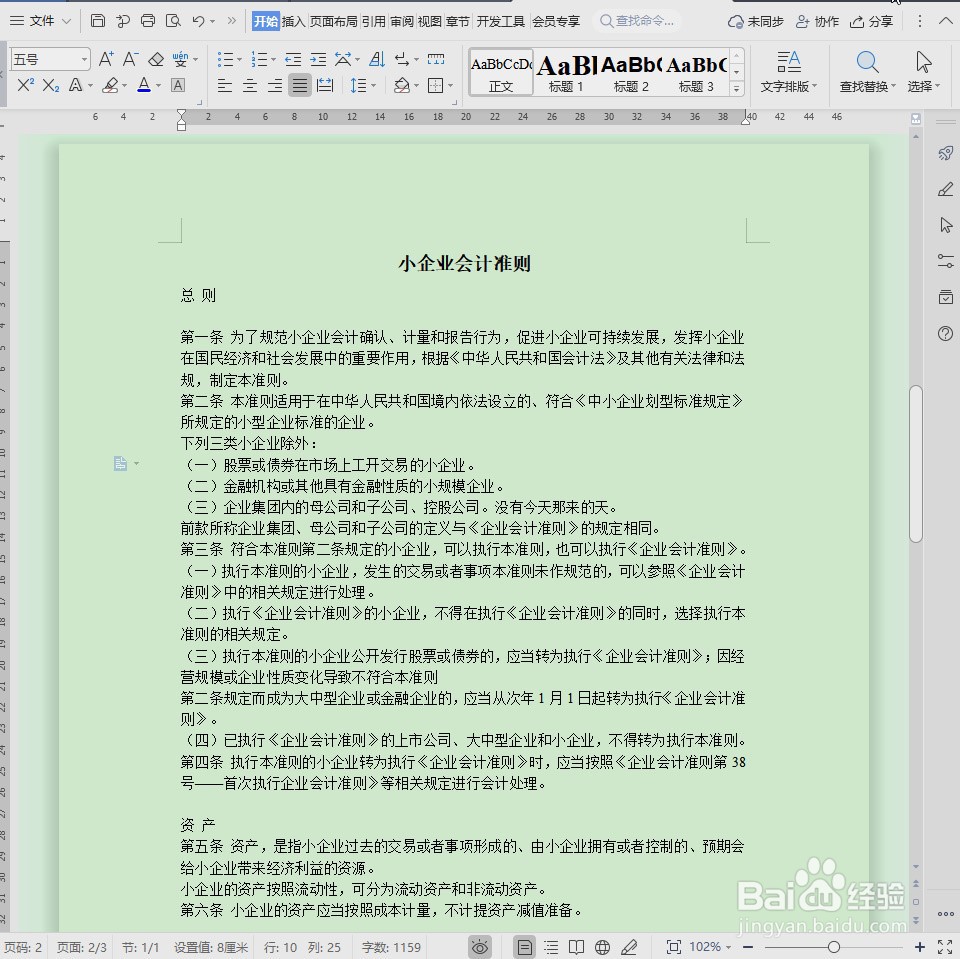The height and width of the screenshot is (959, 960).
Task: Click the 查找命令 search box
Action: pyautogui.click(x=637, y=21)
